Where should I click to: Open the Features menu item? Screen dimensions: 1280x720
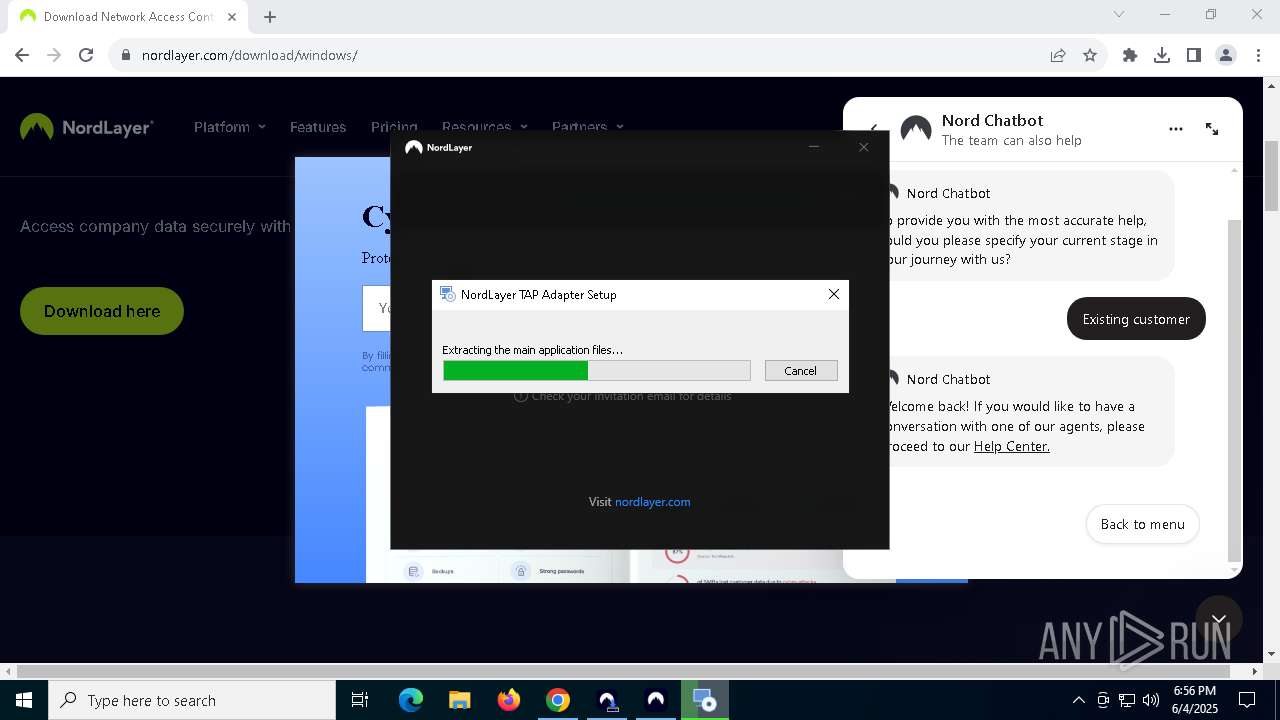click(318, 127)
